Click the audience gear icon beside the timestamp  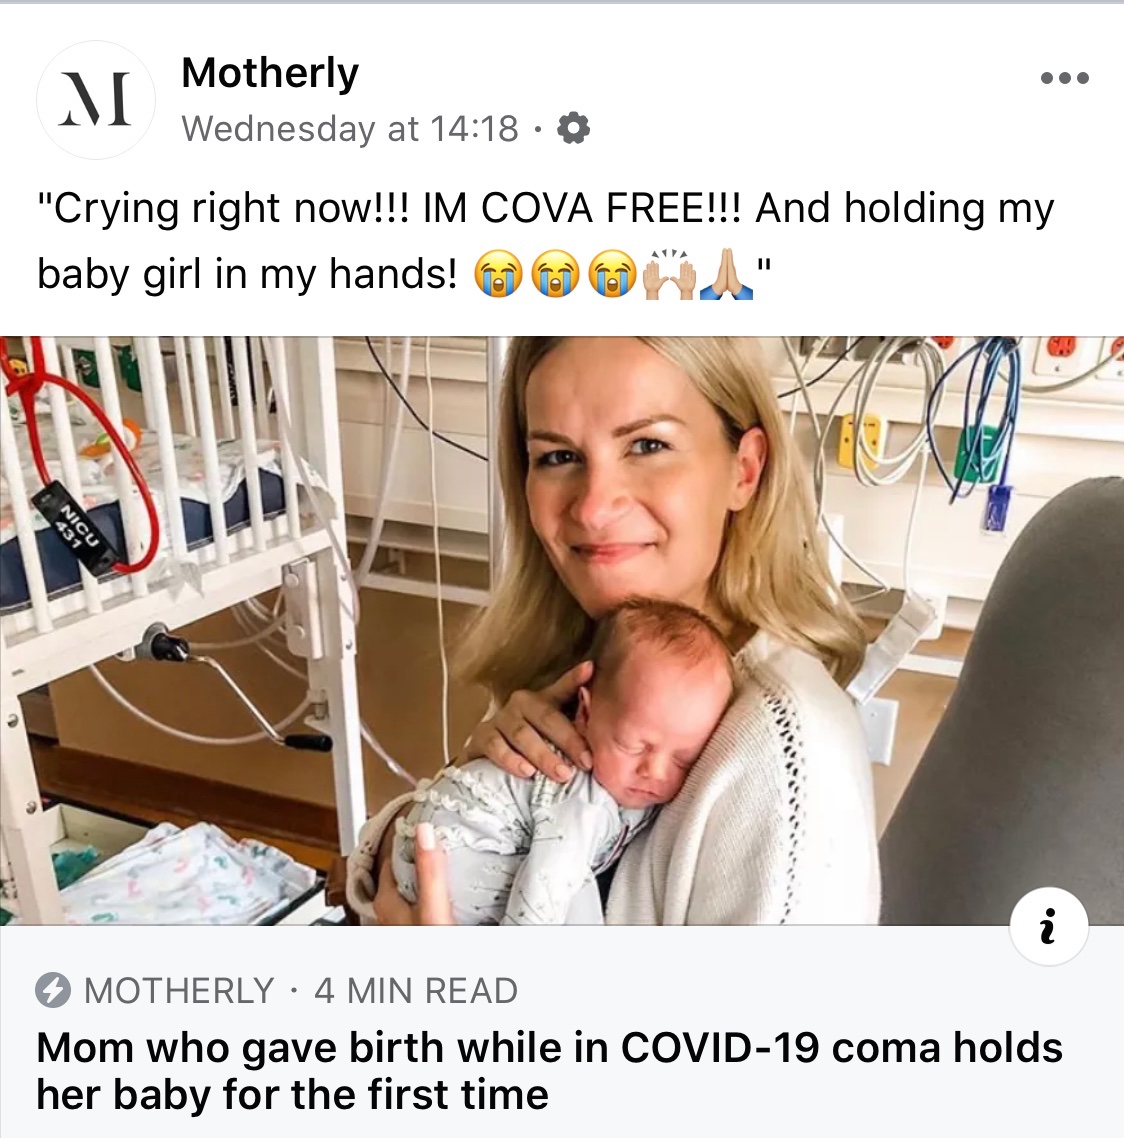tap(573, 129)
